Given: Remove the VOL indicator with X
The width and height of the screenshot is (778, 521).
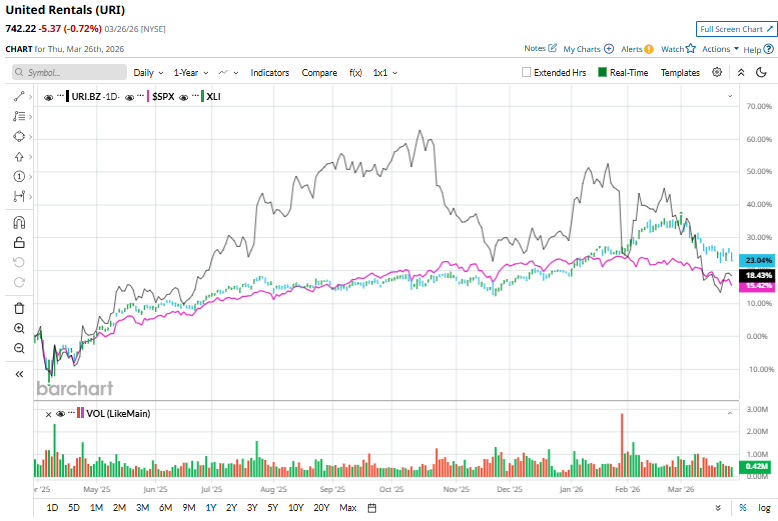Looking at the screenshot, I should [x=48, y=414].
